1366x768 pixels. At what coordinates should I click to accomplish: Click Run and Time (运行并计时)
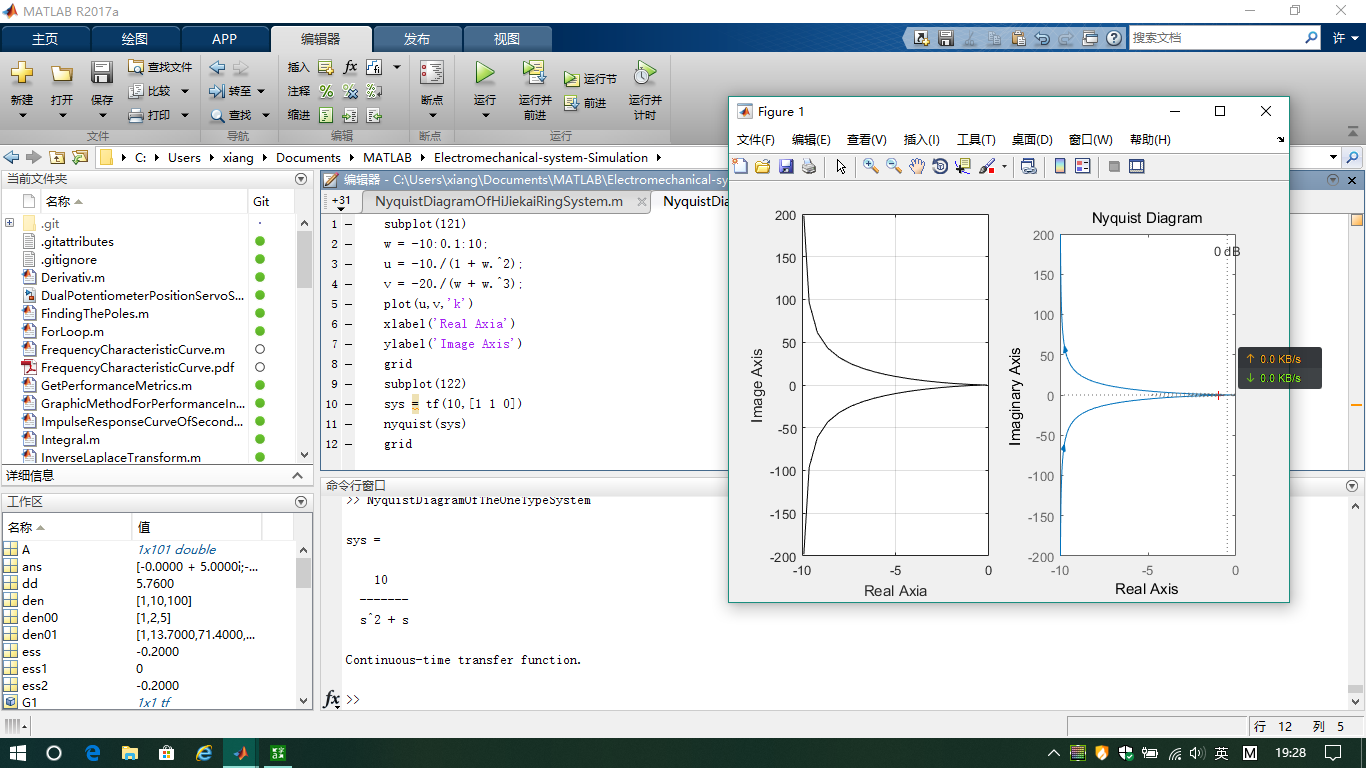point(645,91)
